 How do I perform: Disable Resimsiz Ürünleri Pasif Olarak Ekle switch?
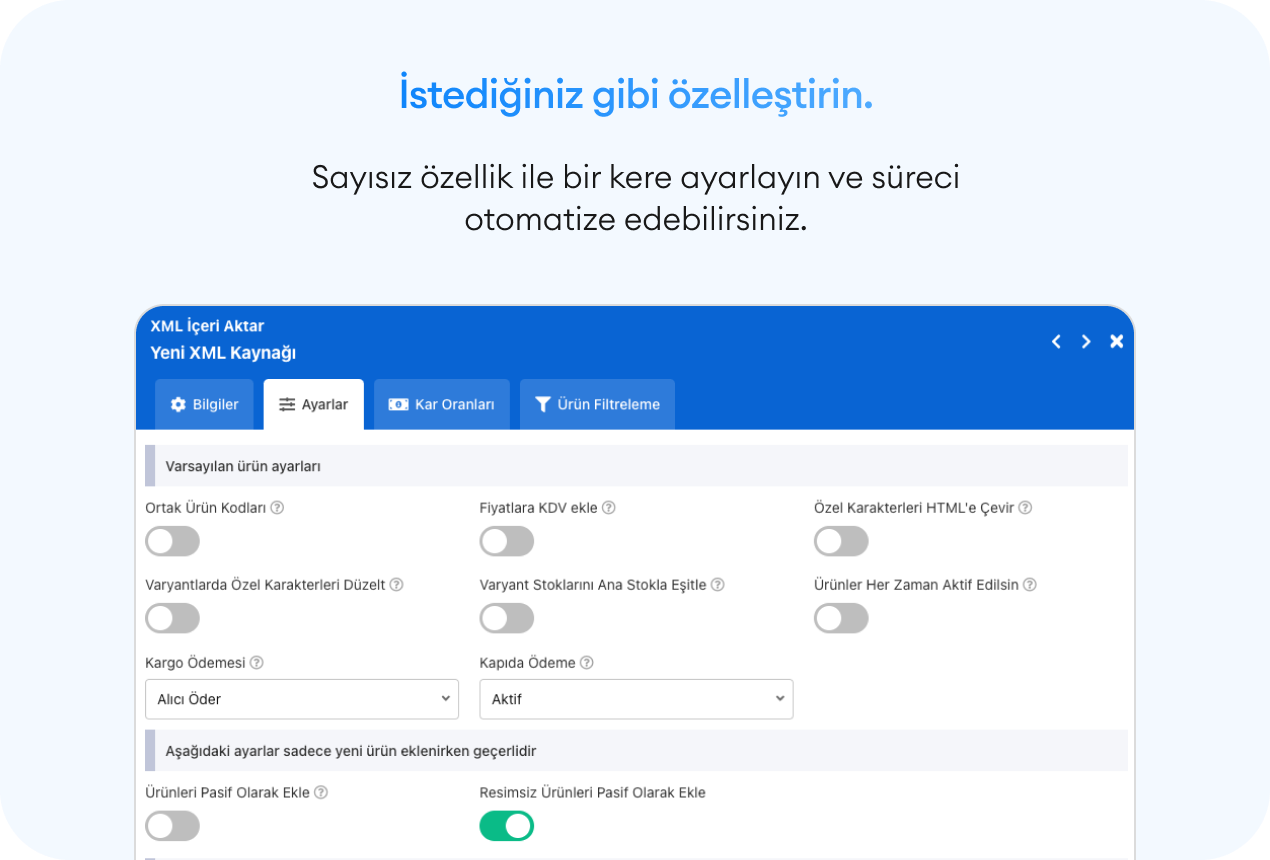(x=507, y=826)
